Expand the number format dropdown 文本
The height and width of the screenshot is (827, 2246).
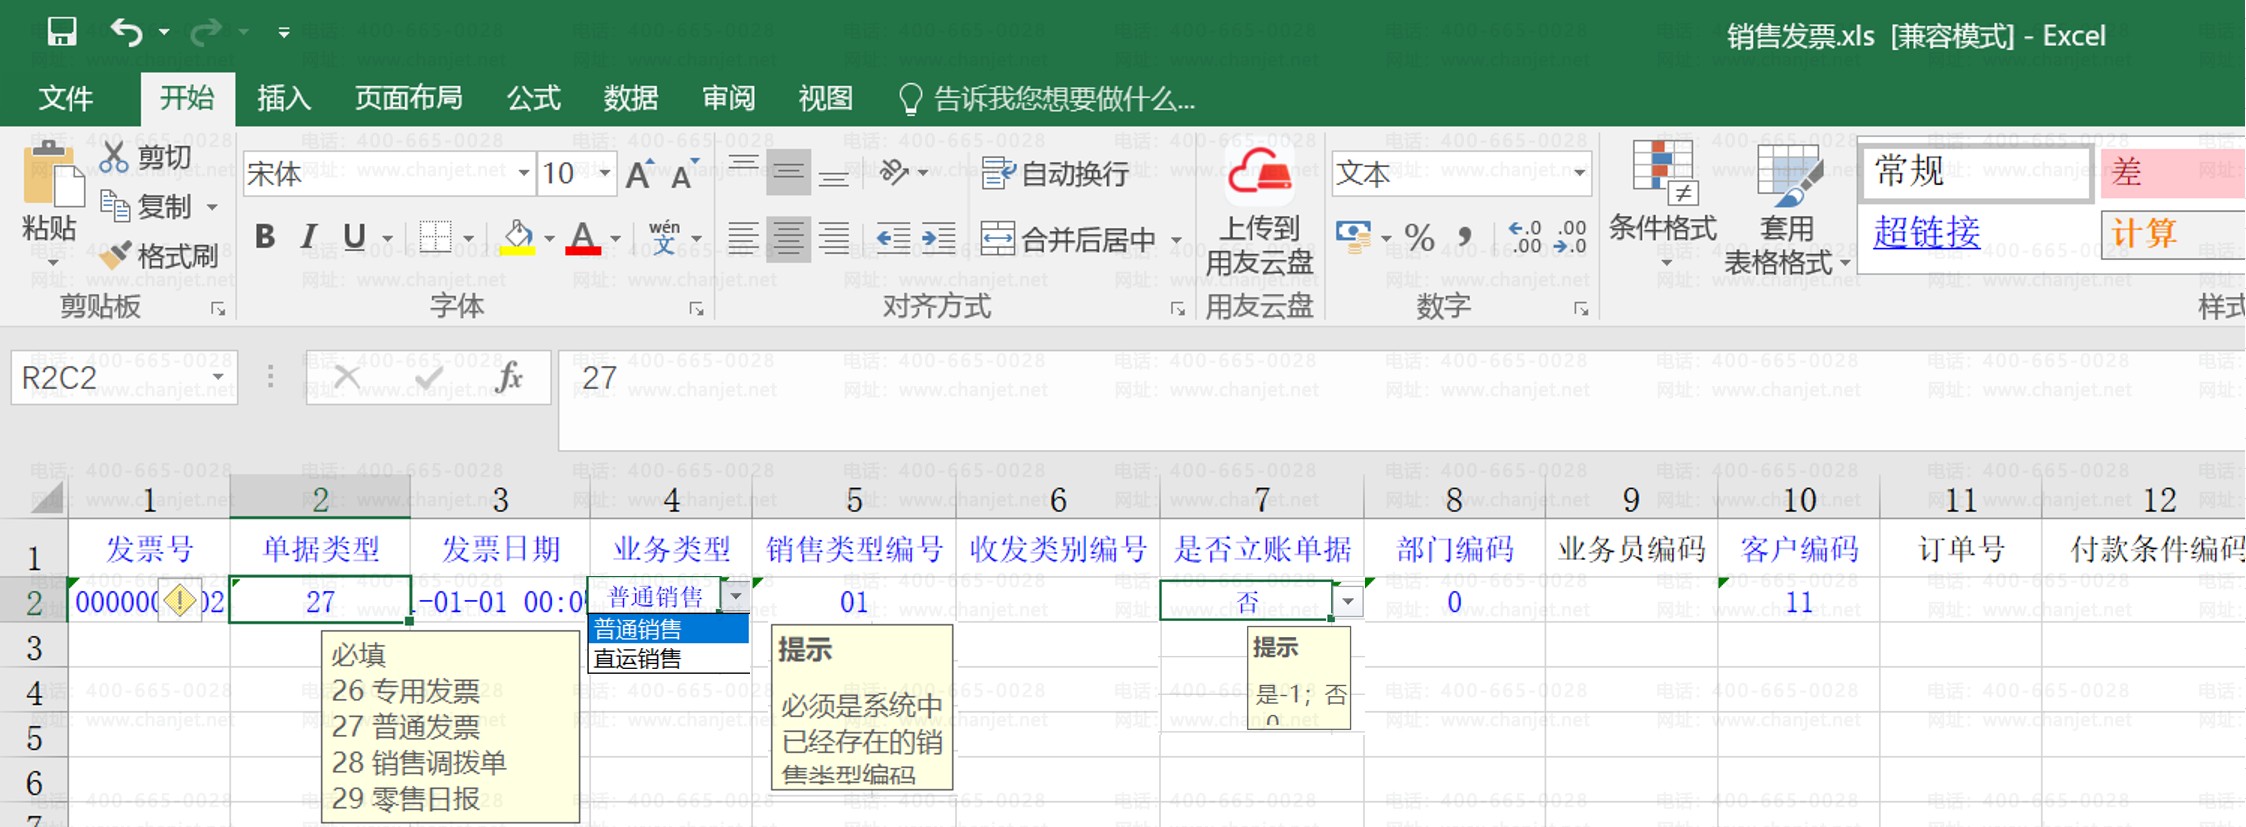(x=1461, y=174)
